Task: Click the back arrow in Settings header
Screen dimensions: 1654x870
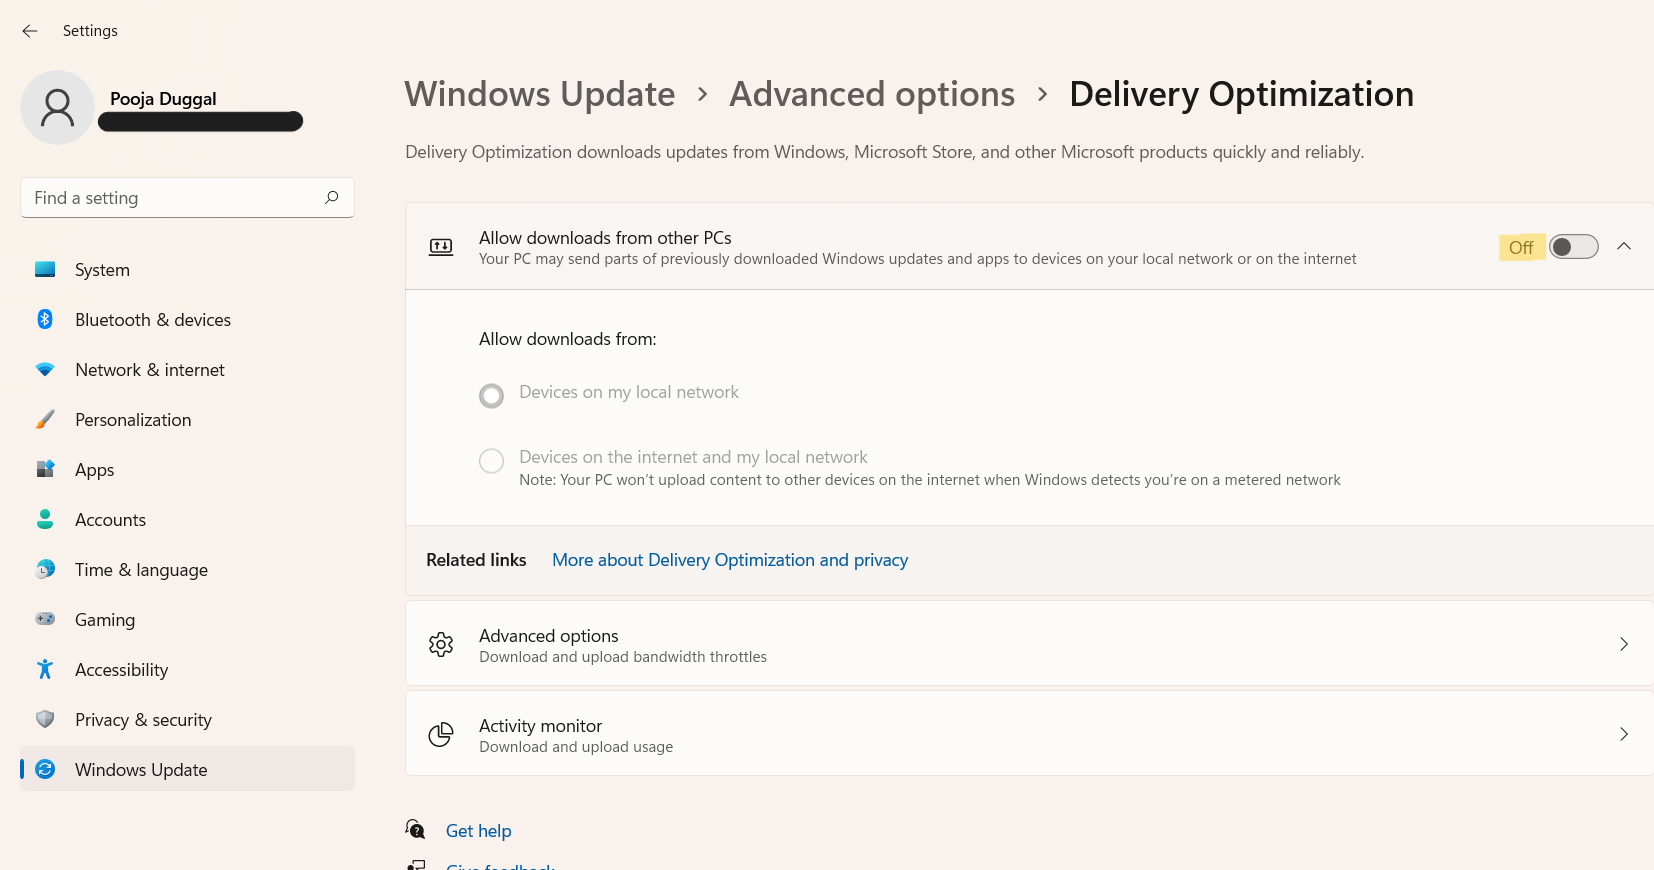Action: pos(30,31)
